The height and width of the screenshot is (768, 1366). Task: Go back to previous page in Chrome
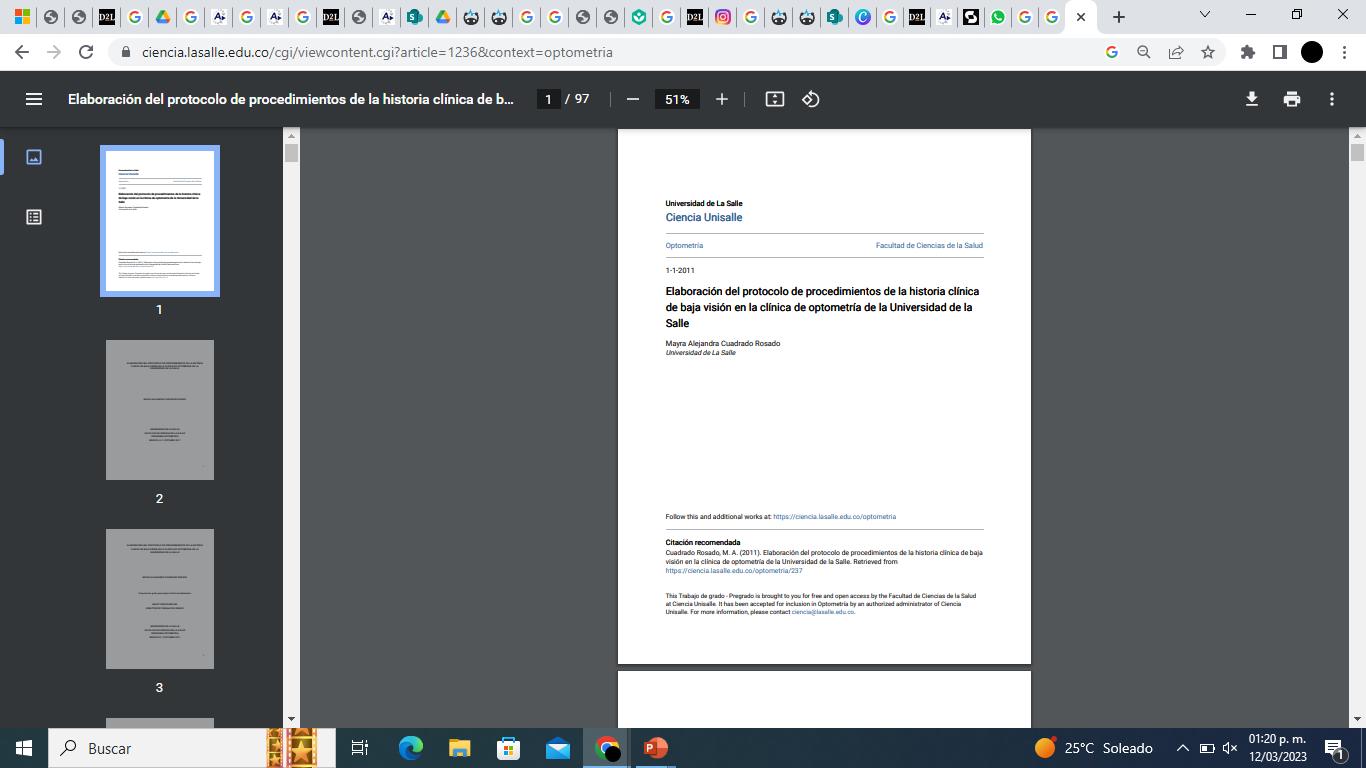click(x=22, y=52)
